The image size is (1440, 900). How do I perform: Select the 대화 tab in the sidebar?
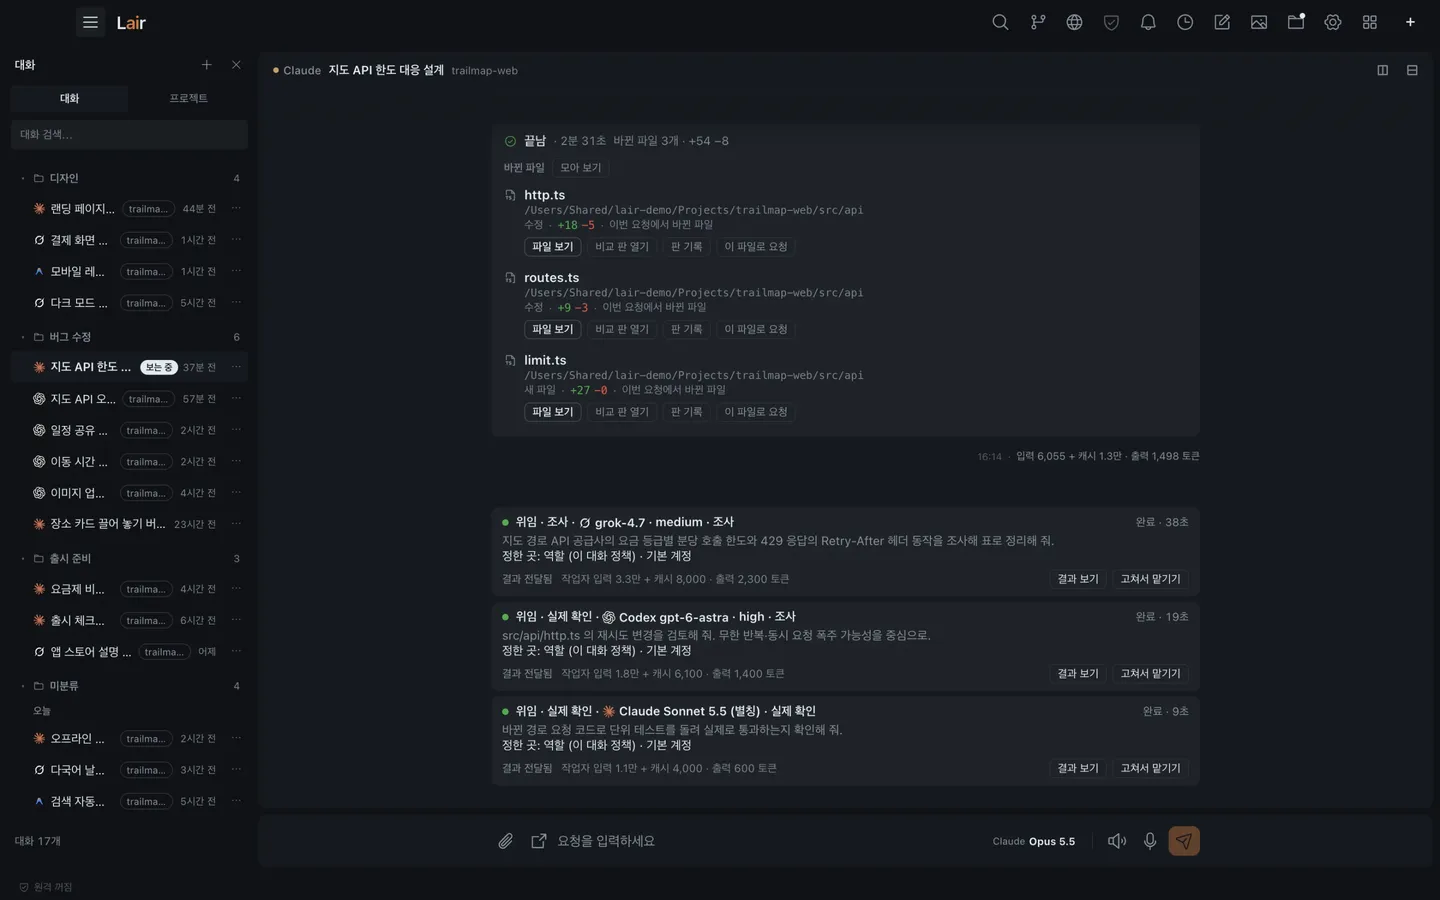click(x=69, y=98)
